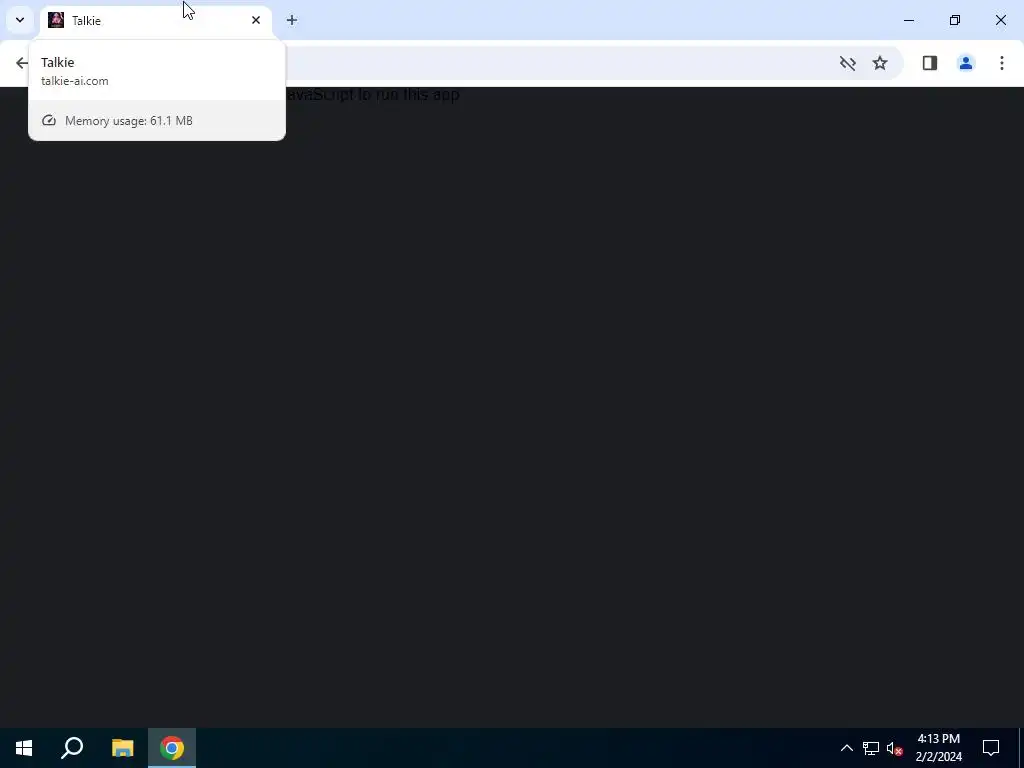Bookmark this page with the star icon
Viewport: 1024px width, 768px height.
[880, 63]
